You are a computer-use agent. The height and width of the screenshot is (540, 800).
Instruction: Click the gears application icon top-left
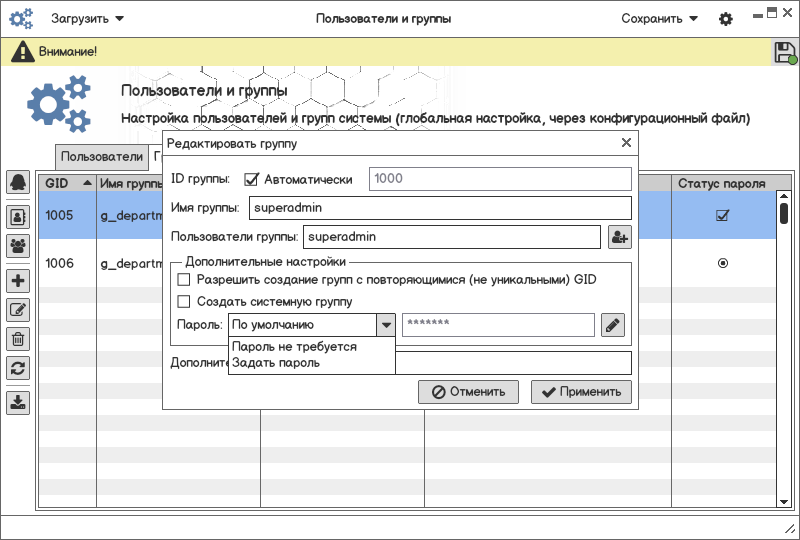21,19
